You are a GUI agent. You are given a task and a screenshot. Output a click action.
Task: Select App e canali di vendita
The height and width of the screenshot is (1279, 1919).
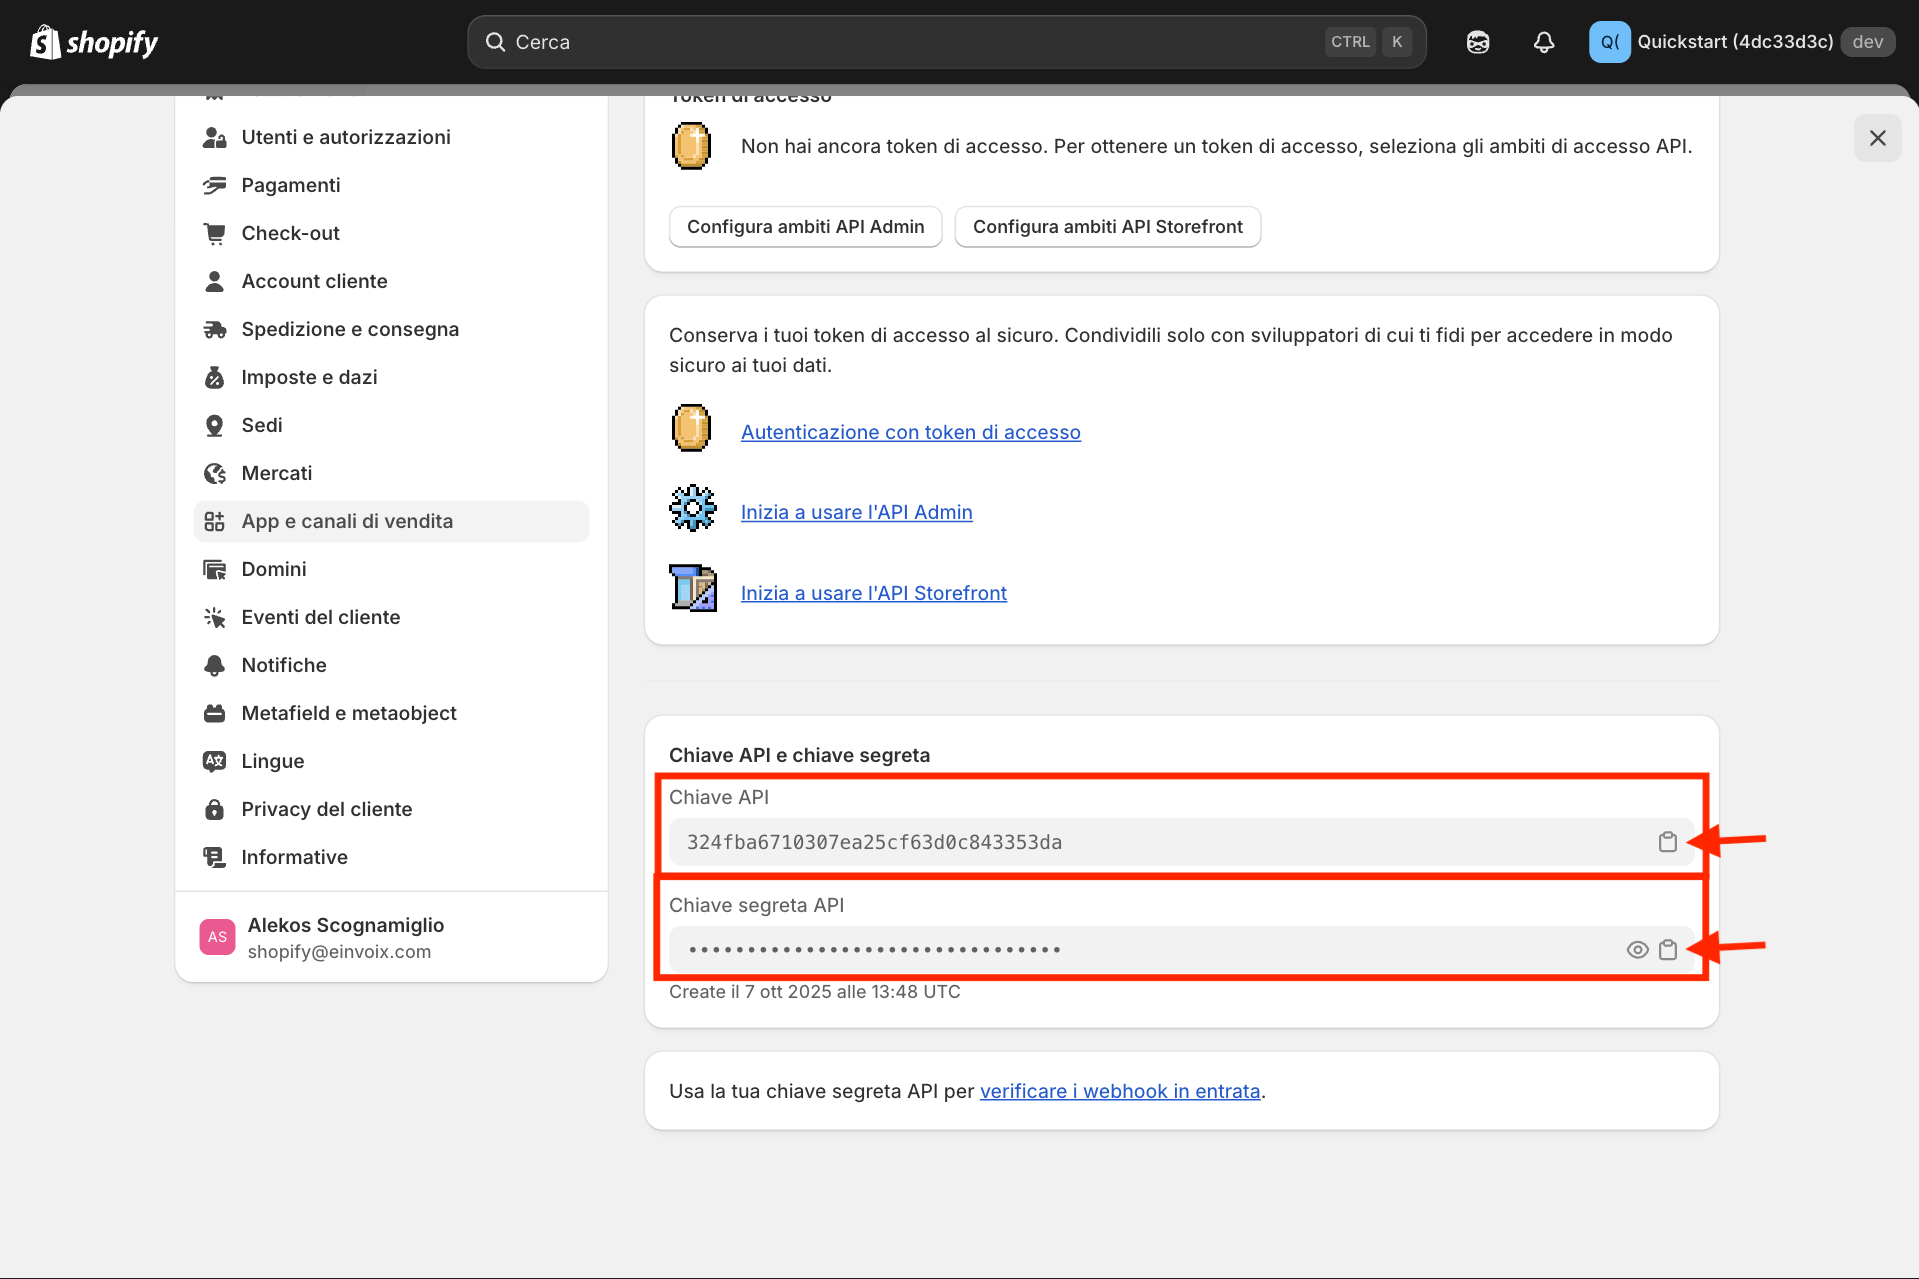(x=347, y=521)
